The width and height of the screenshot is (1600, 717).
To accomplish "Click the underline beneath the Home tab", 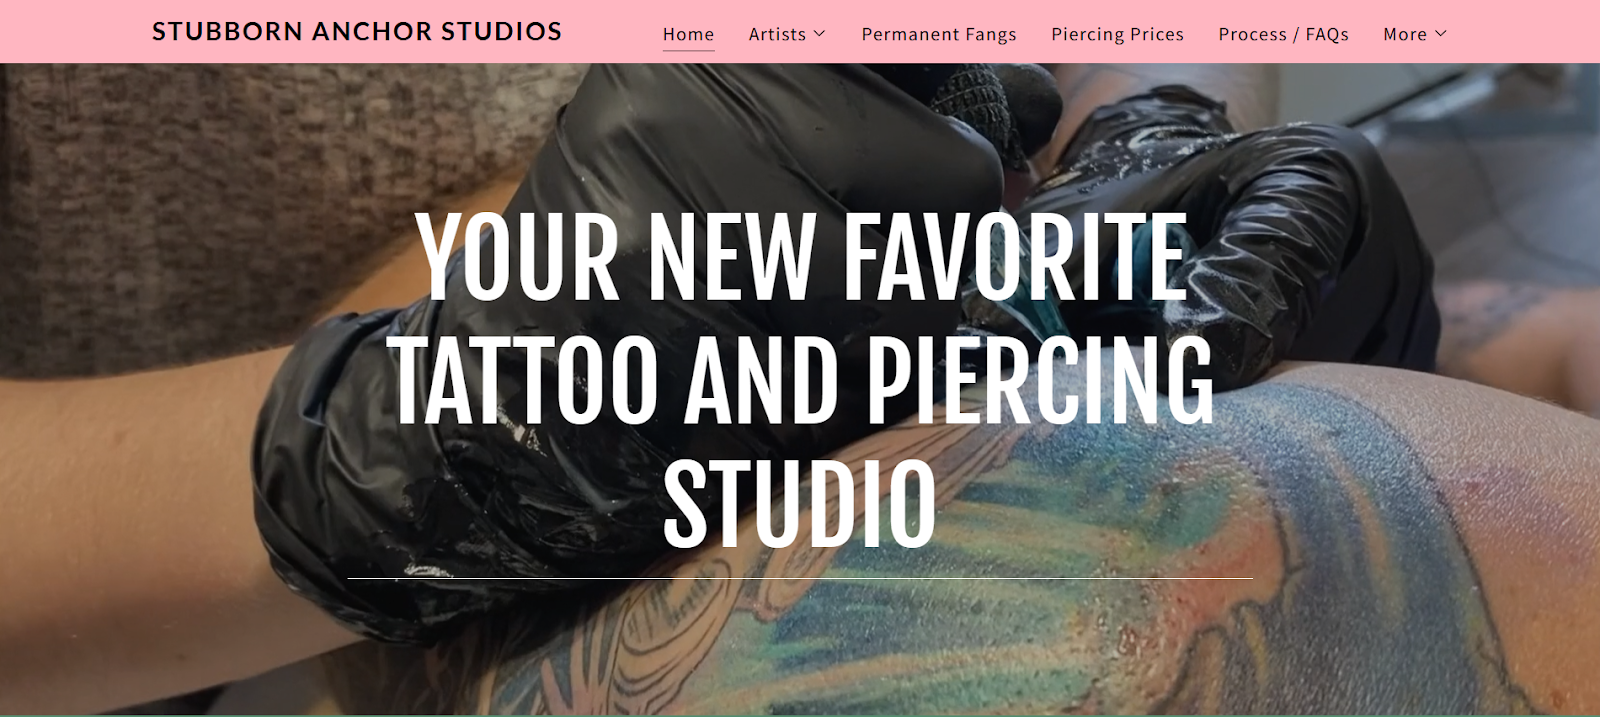I will click(x=688, y=49).
